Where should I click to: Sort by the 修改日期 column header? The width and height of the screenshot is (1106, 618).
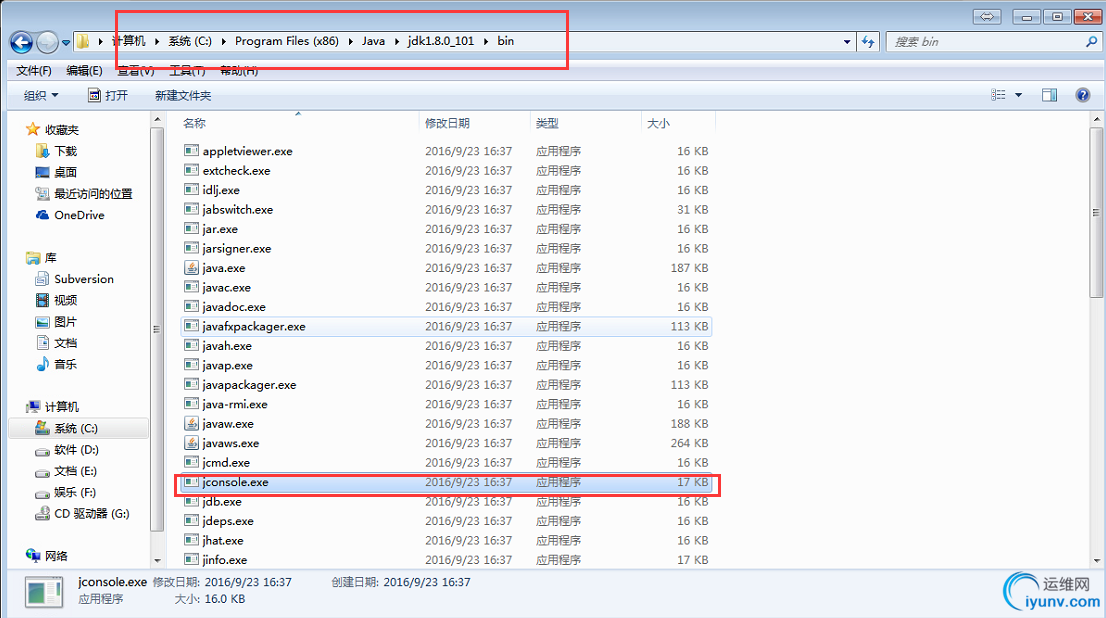(447, 123)
